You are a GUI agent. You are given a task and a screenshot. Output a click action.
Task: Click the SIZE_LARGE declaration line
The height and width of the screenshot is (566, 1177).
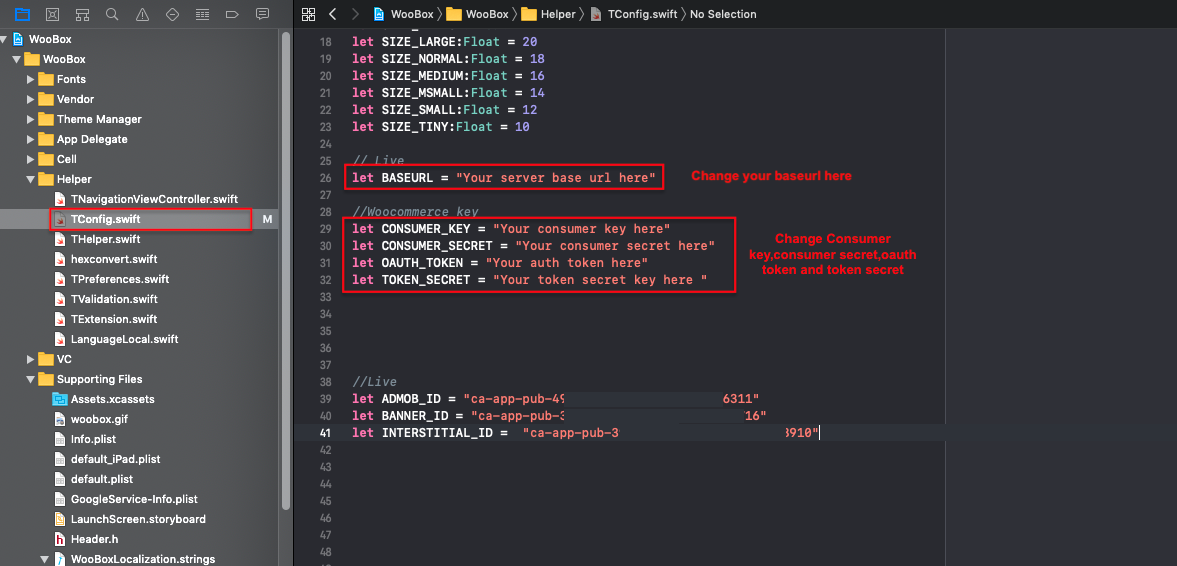click(x=444, y=42)
